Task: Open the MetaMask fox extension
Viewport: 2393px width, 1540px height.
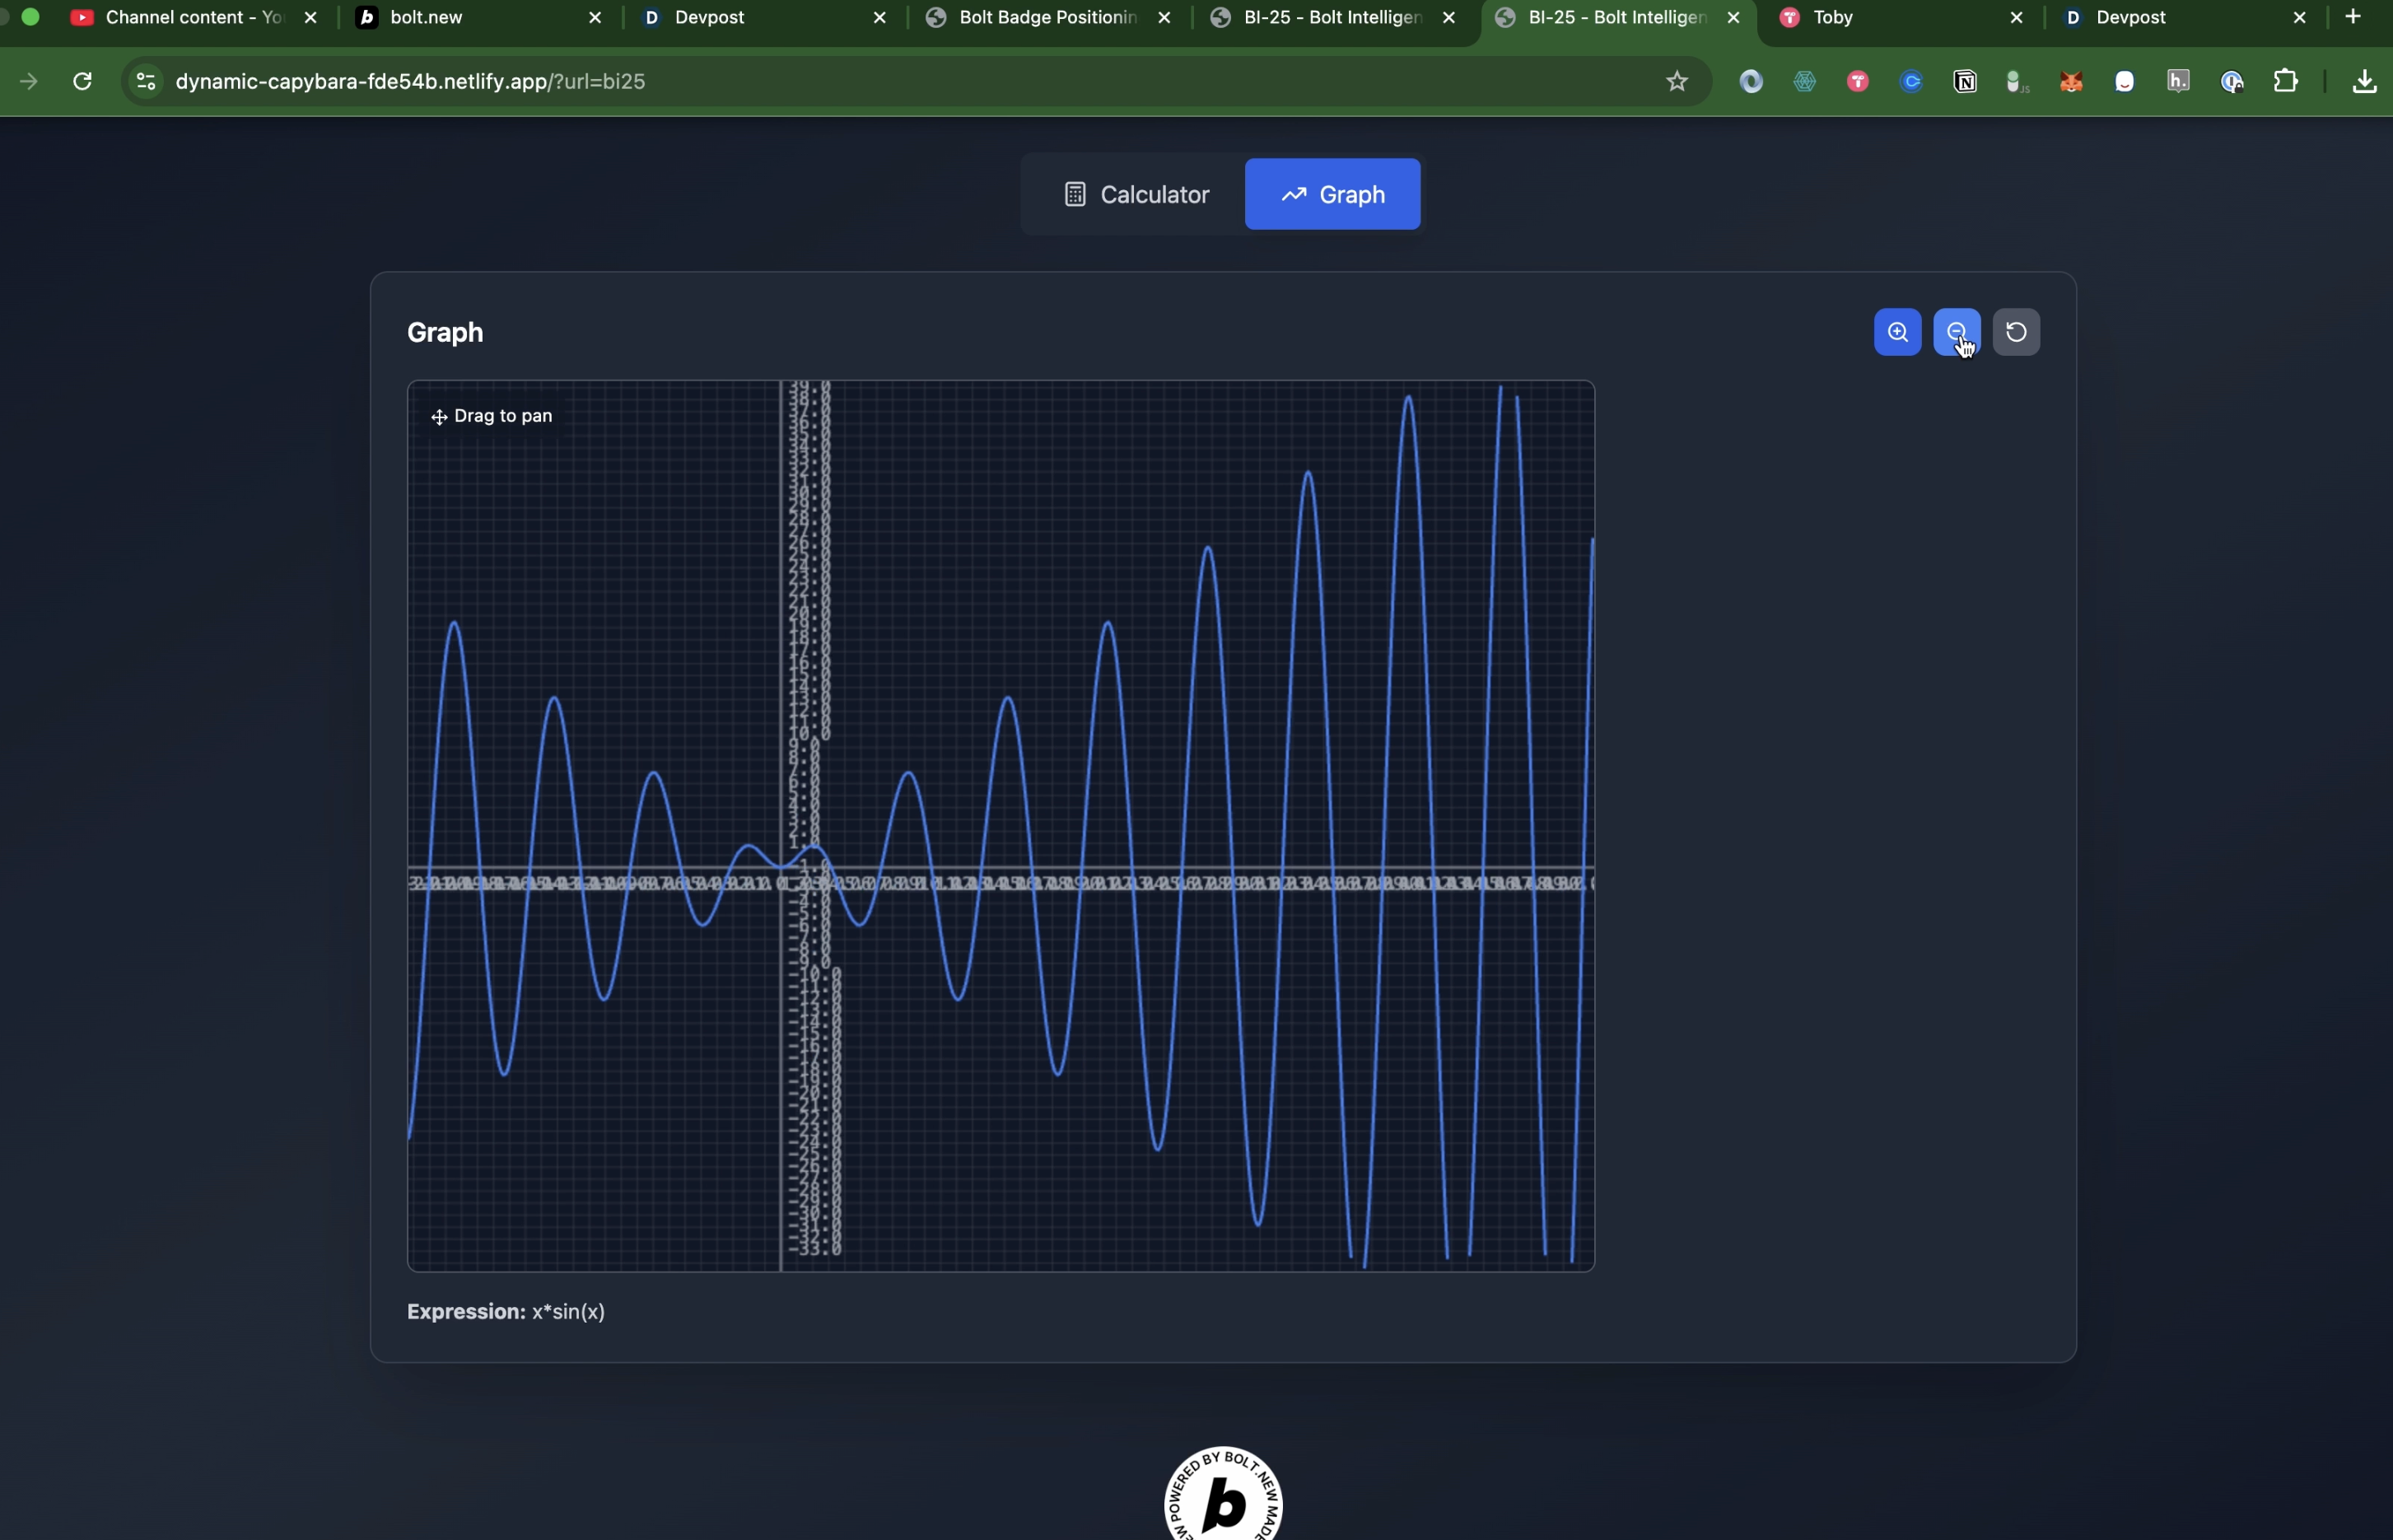Action: pyautogui.click(x=2072, y=82)
